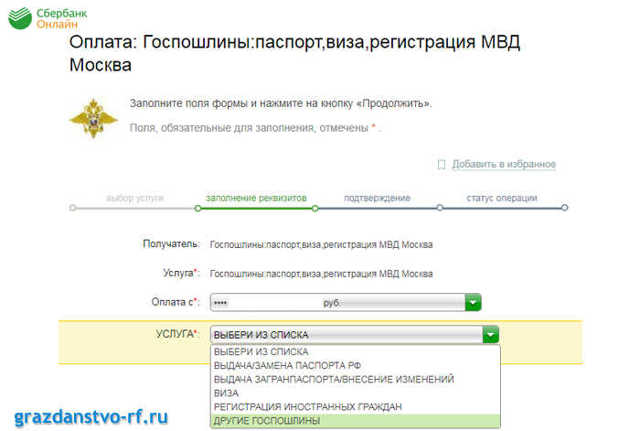Choose ВЫДАЧА/ЗАМЕНА ПАСПОРТА РФ option
Screen dimensions: 640x431
point(355,365)
